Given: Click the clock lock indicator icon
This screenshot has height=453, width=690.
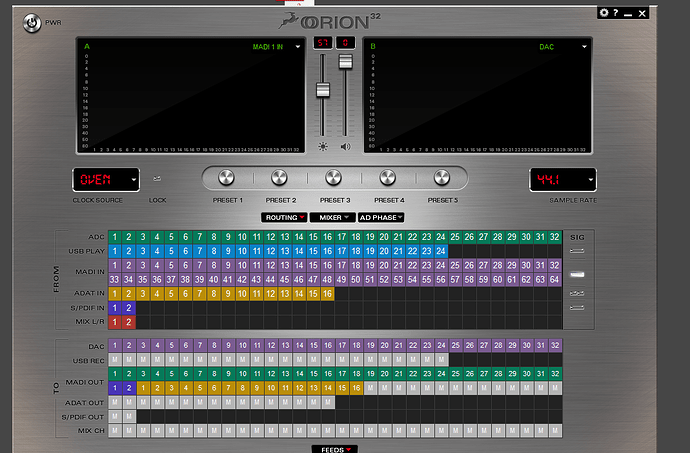Looking at the screenshot, I should point(157,179).
